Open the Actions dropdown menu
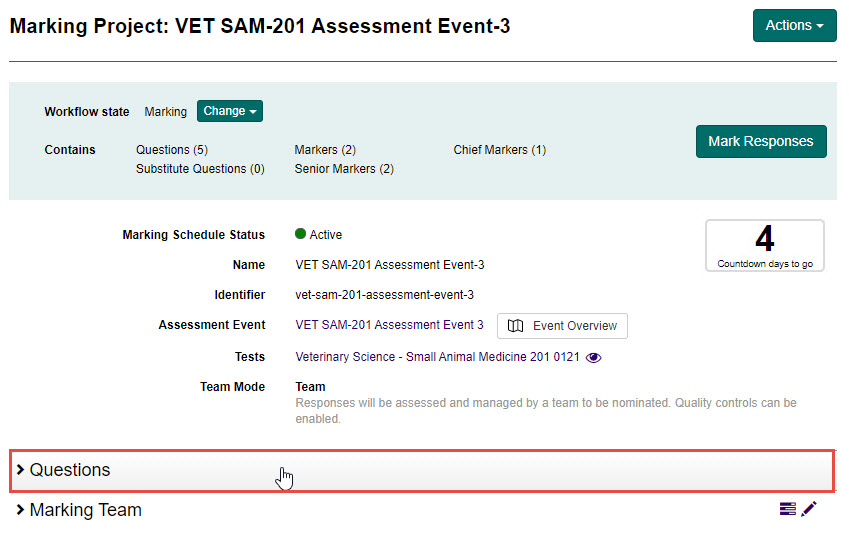Image resolution: width=849 pixels, height=550 pixels. tap(794, 26)
